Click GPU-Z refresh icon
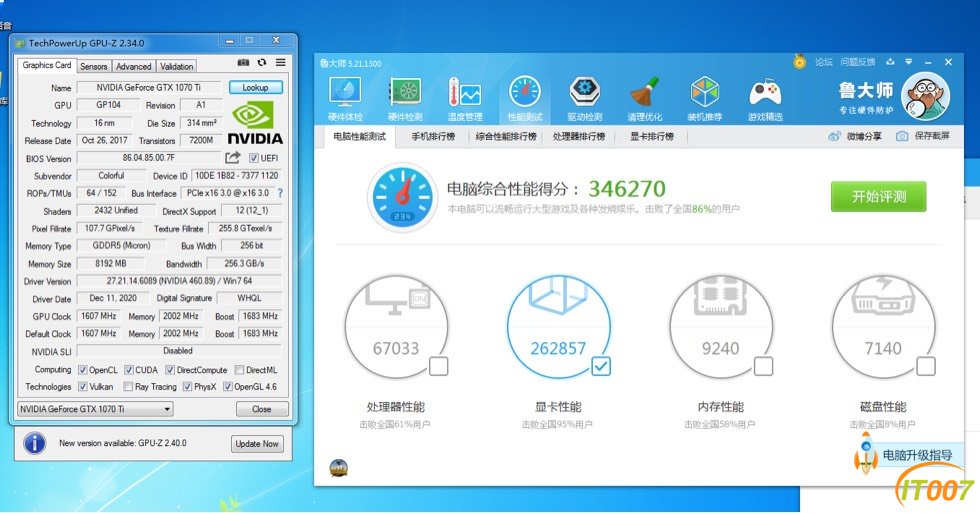Viewport: 980px width, 513px height. tap(262, 62)
